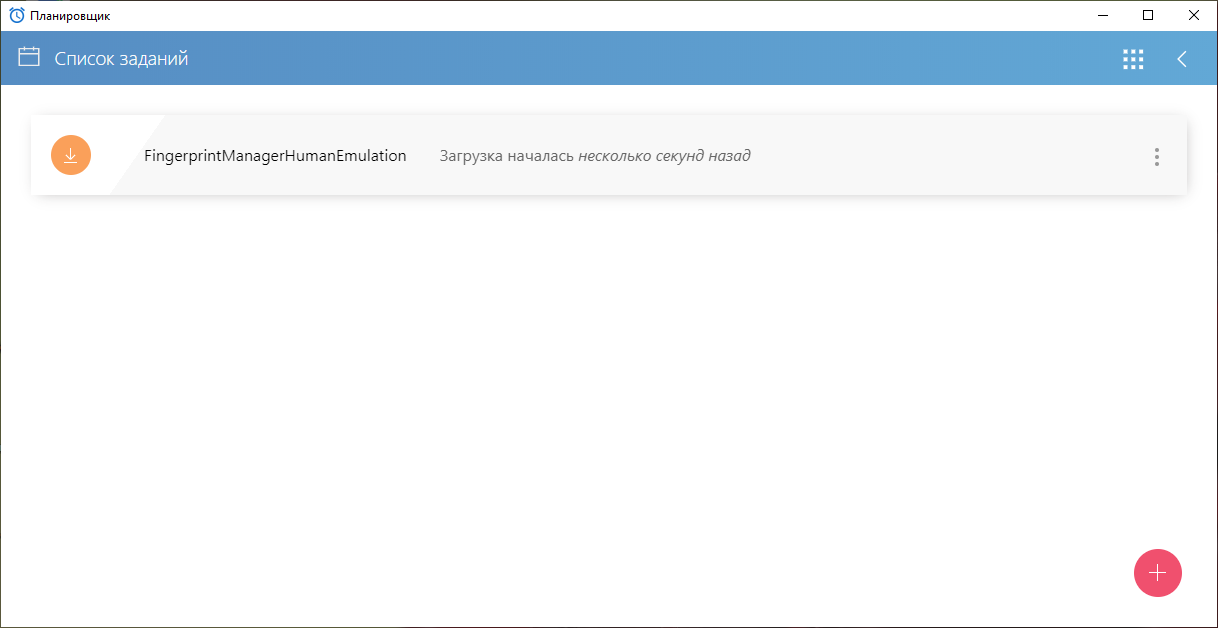Collapse panel with the left chevron arrow

tap(1182, 59)
